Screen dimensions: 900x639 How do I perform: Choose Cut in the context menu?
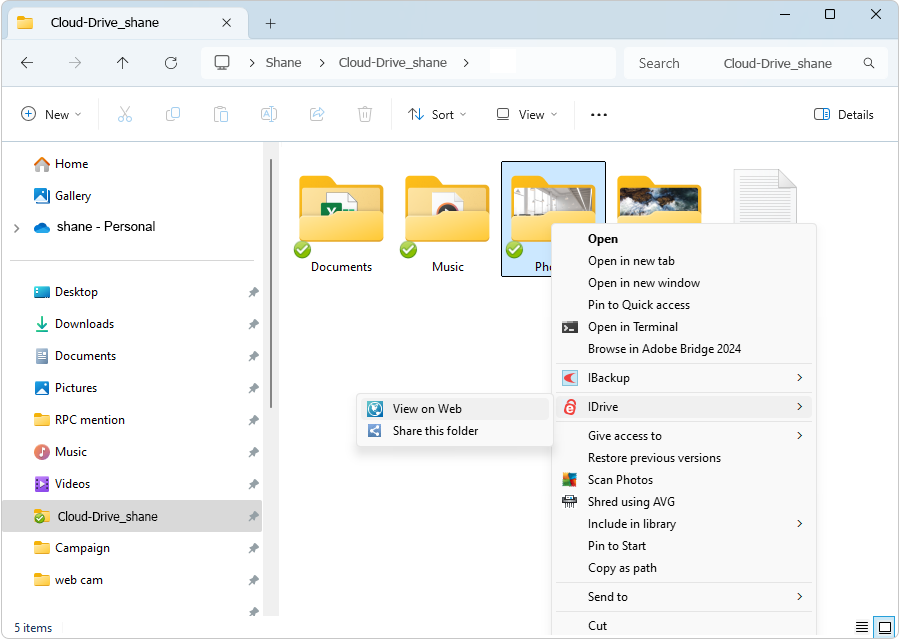pyautogui.click(x=597, y=625)
